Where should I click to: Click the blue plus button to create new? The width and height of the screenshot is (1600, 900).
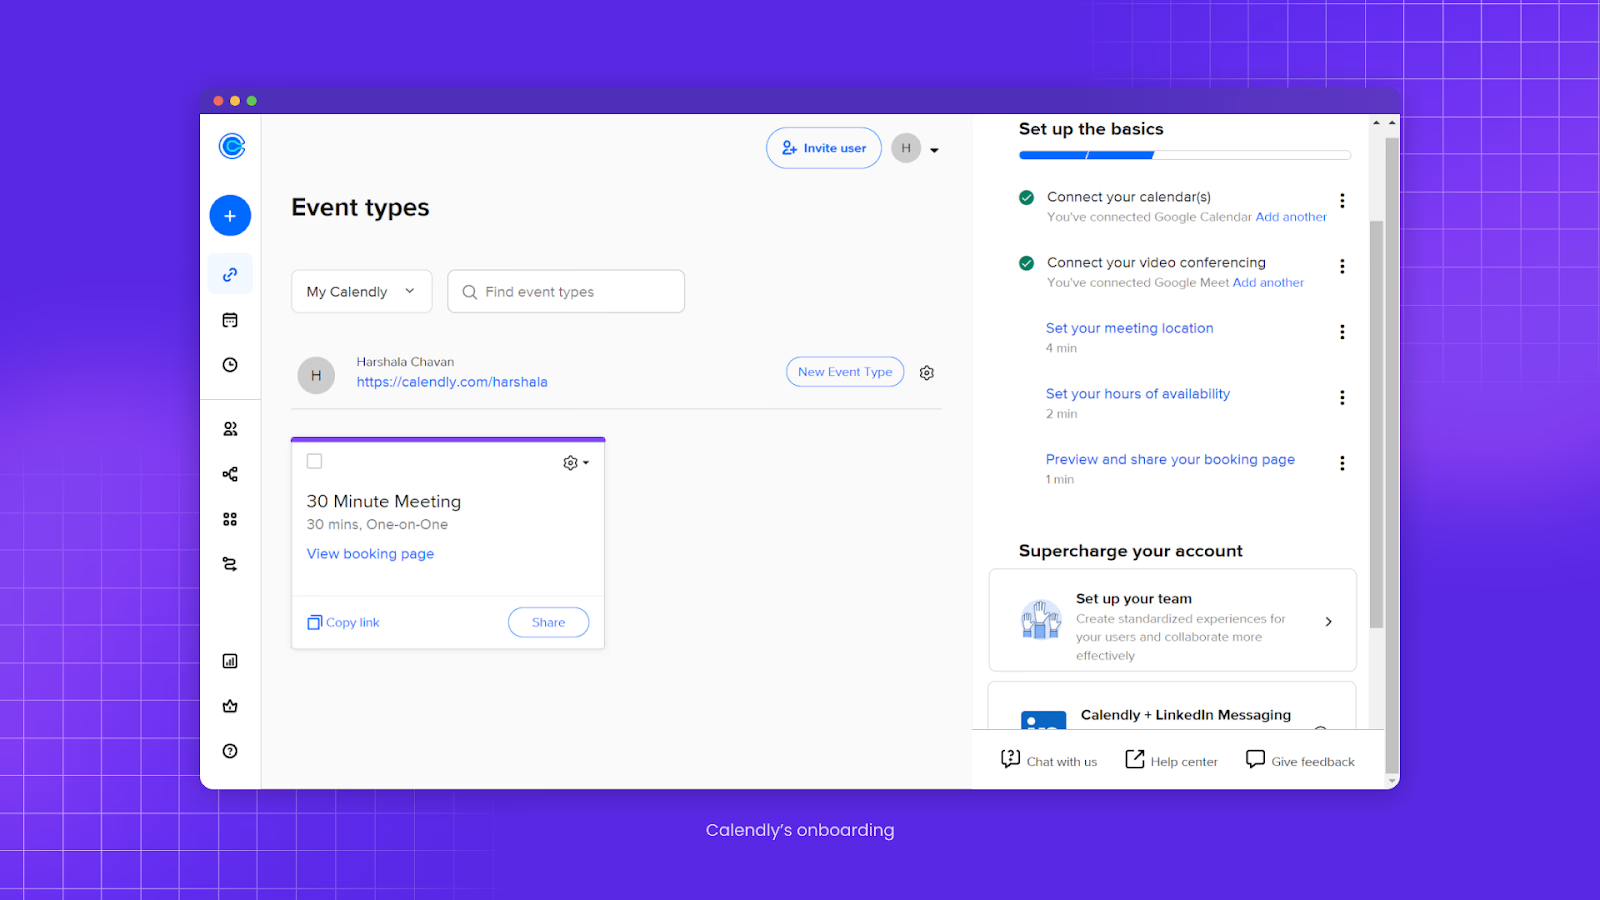[230, 215]
